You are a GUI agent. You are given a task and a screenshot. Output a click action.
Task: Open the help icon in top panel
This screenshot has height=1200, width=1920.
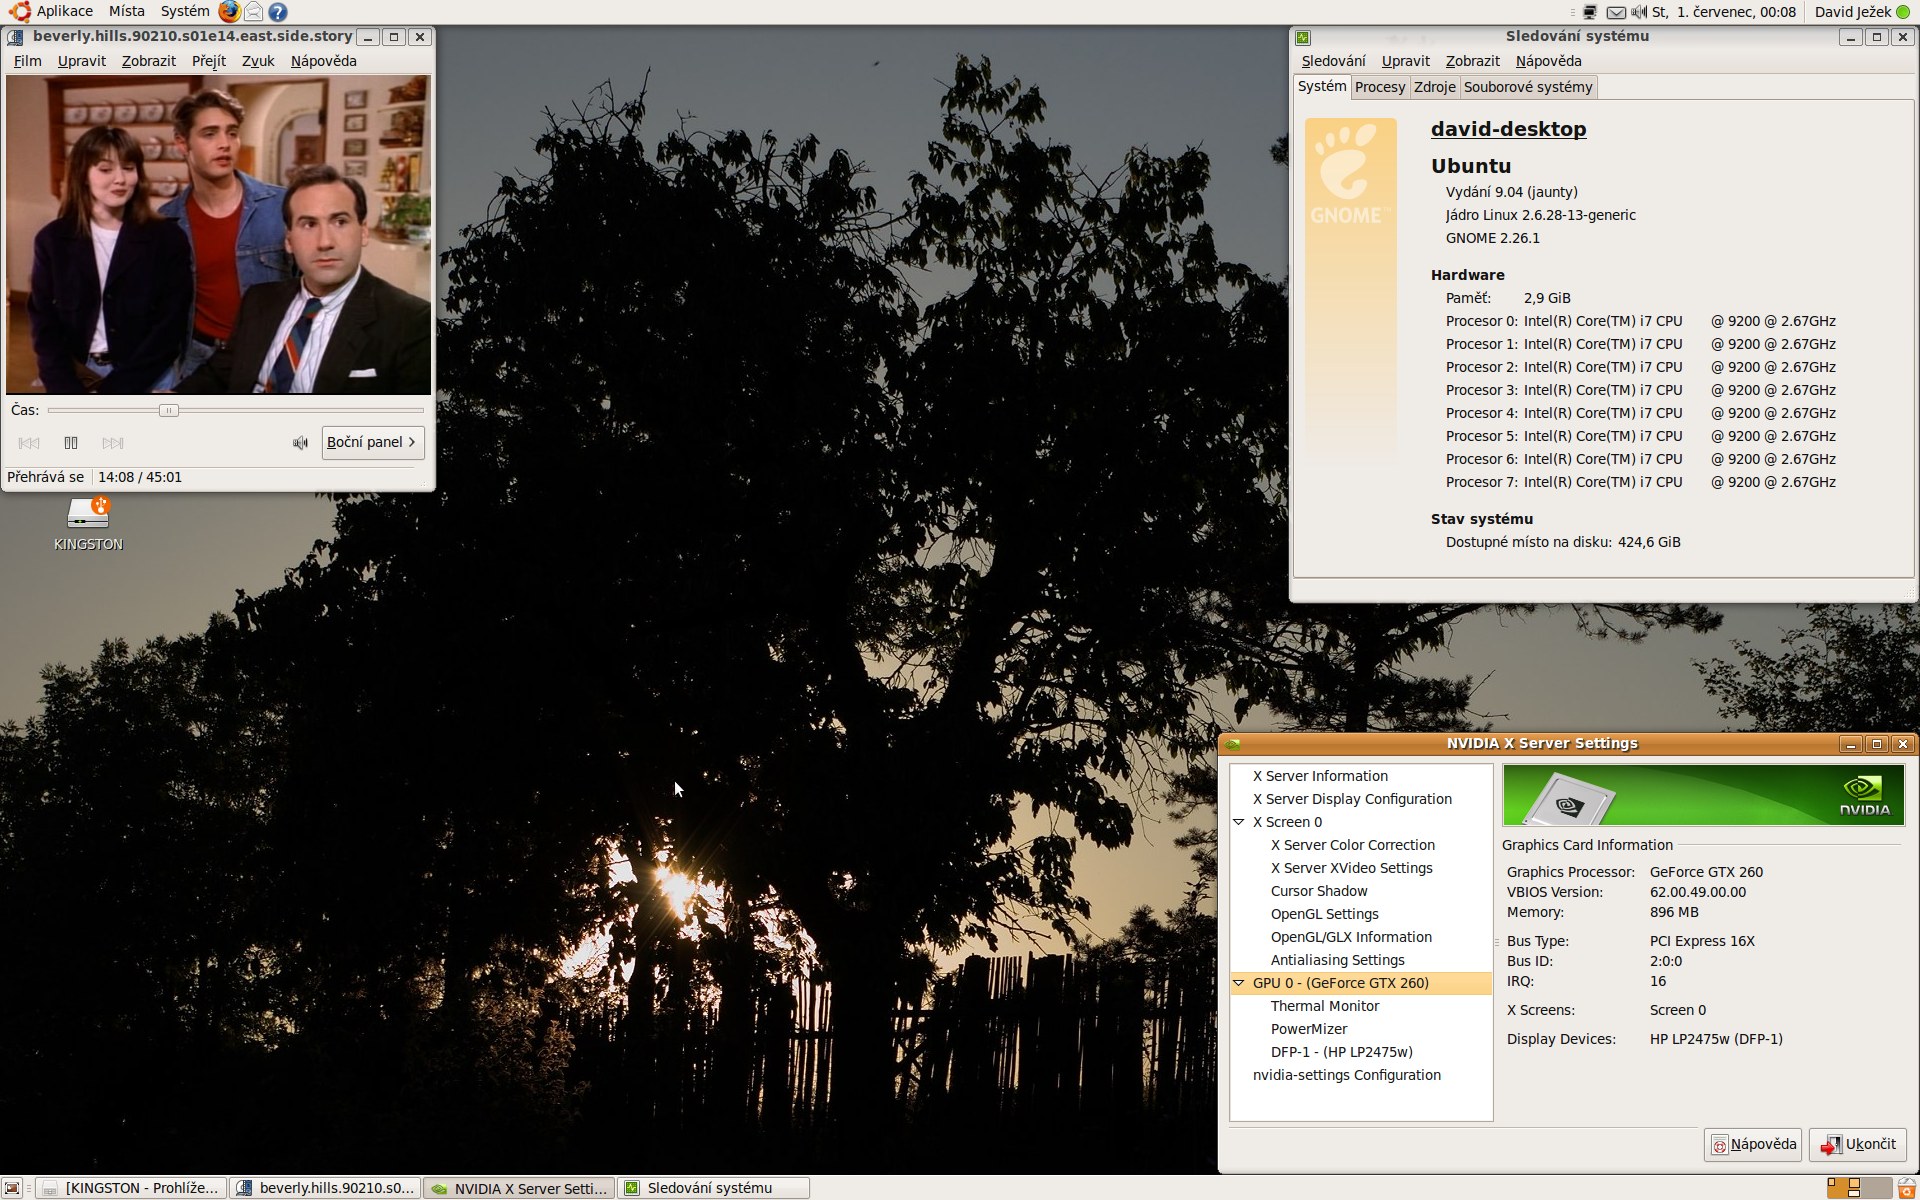278,12
